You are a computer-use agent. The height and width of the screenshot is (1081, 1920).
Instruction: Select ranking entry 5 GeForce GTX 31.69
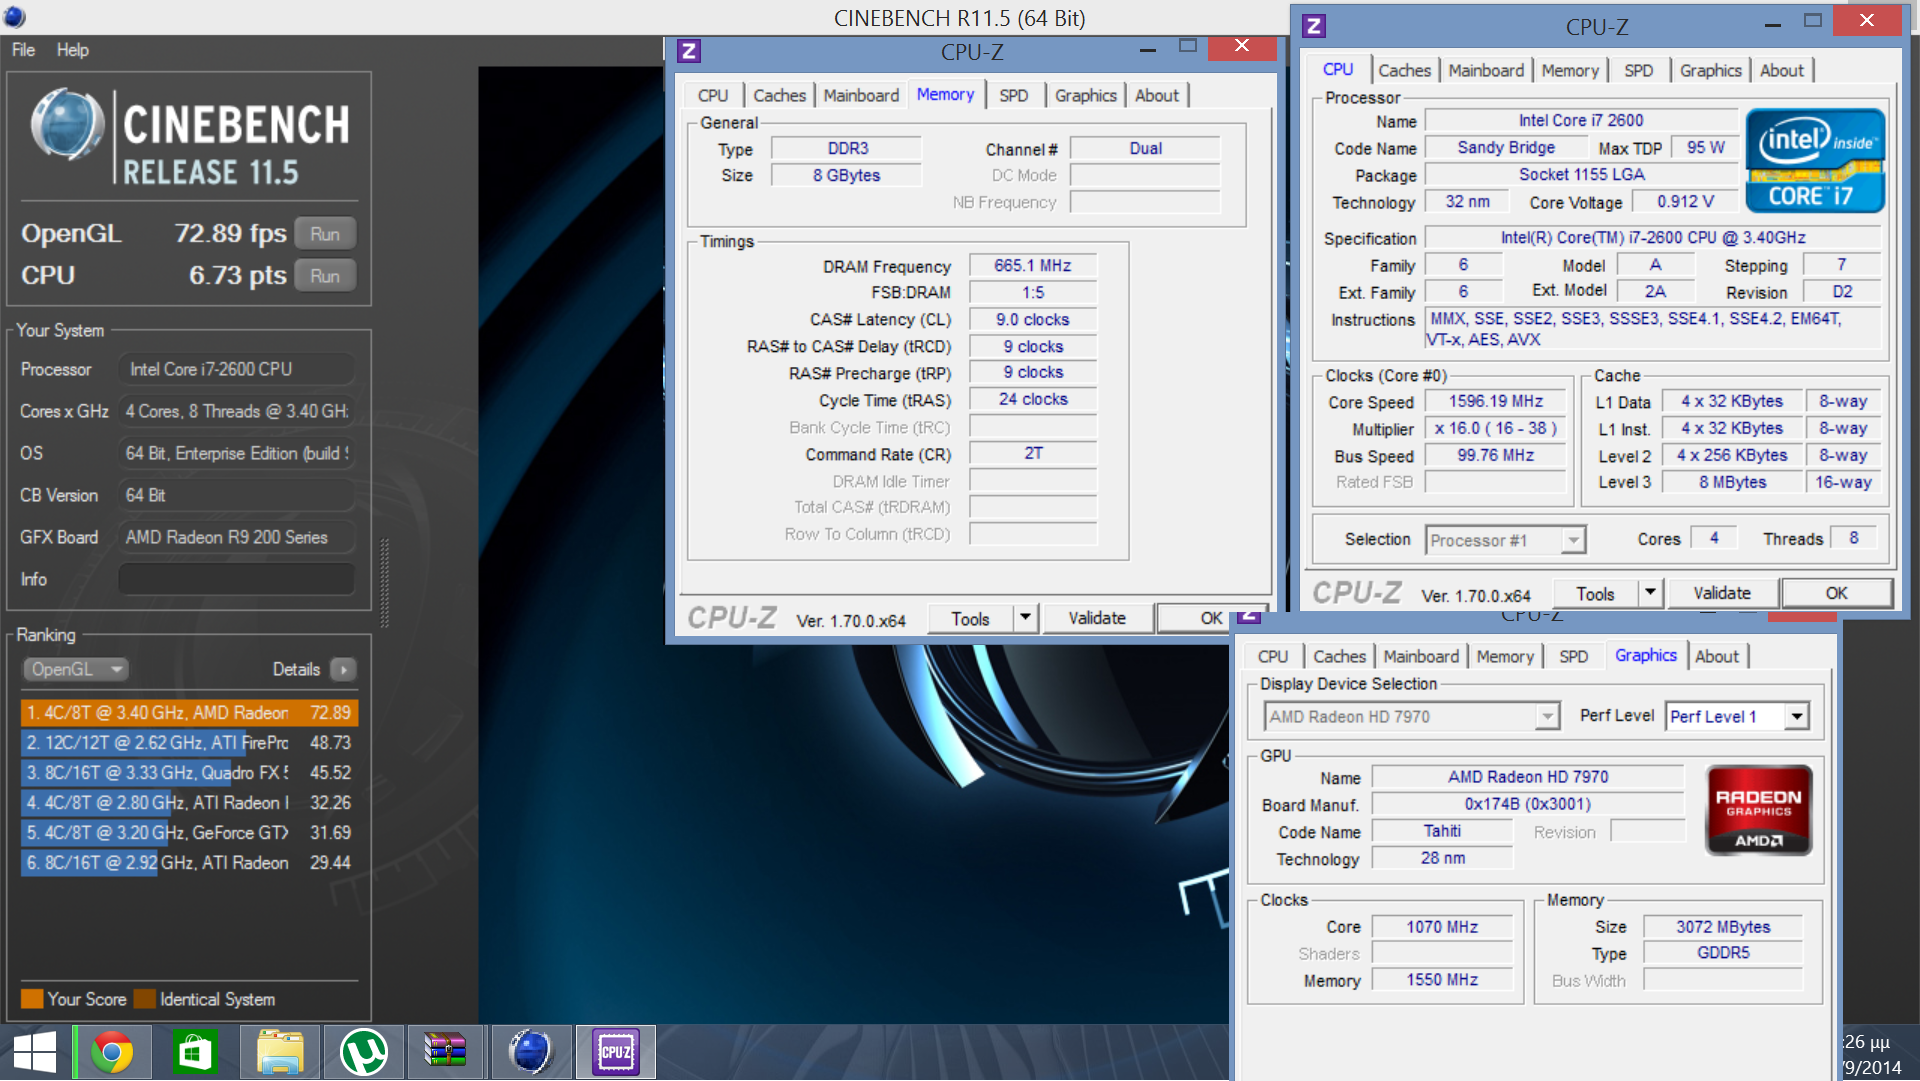[x=189, y=833]
